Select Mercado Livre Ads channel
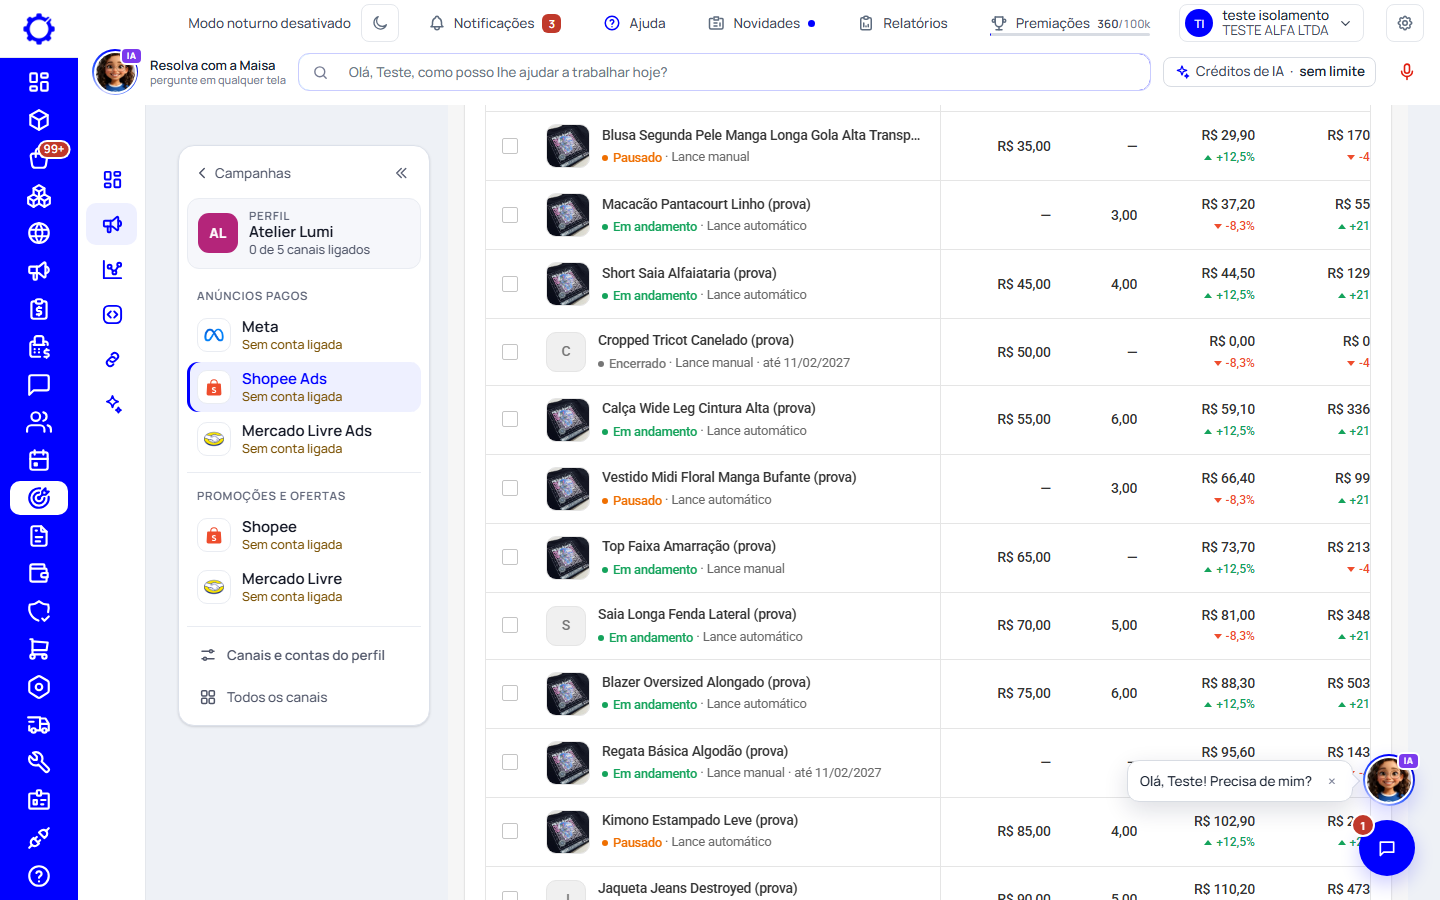The height and width of the screenshot is (900, 1440). pos(304,439)
